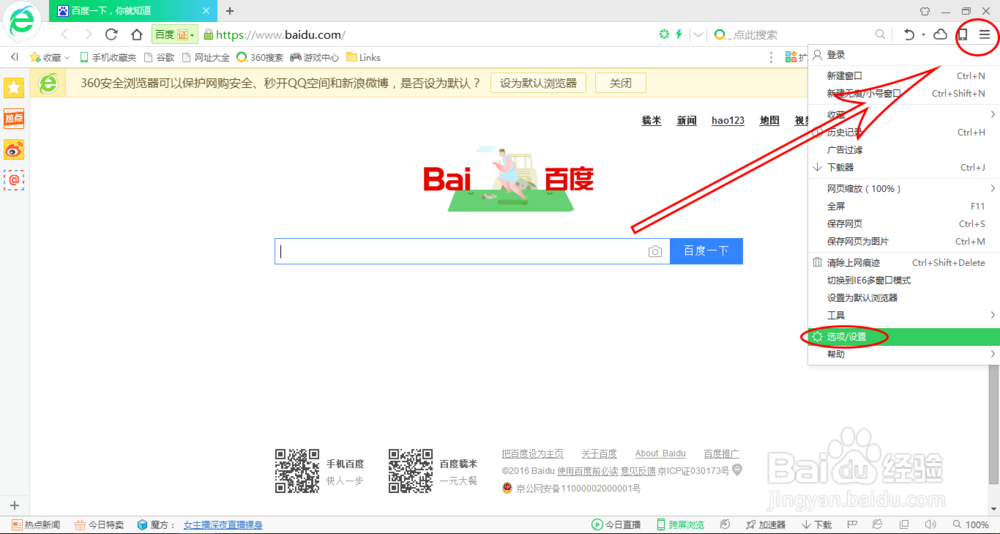Click the green circular compatibility icon
Screen dimensions: 1000x534
click(665, 34)
